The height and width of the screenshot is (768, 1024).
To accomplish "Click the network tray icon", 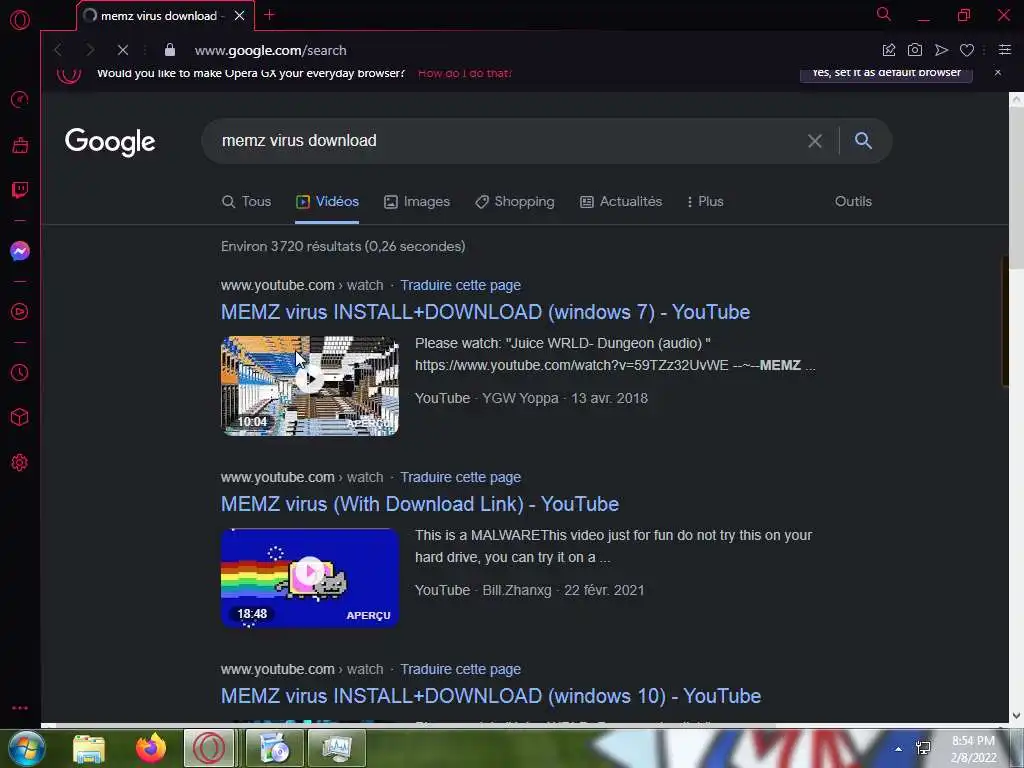I will pos(923,748).
